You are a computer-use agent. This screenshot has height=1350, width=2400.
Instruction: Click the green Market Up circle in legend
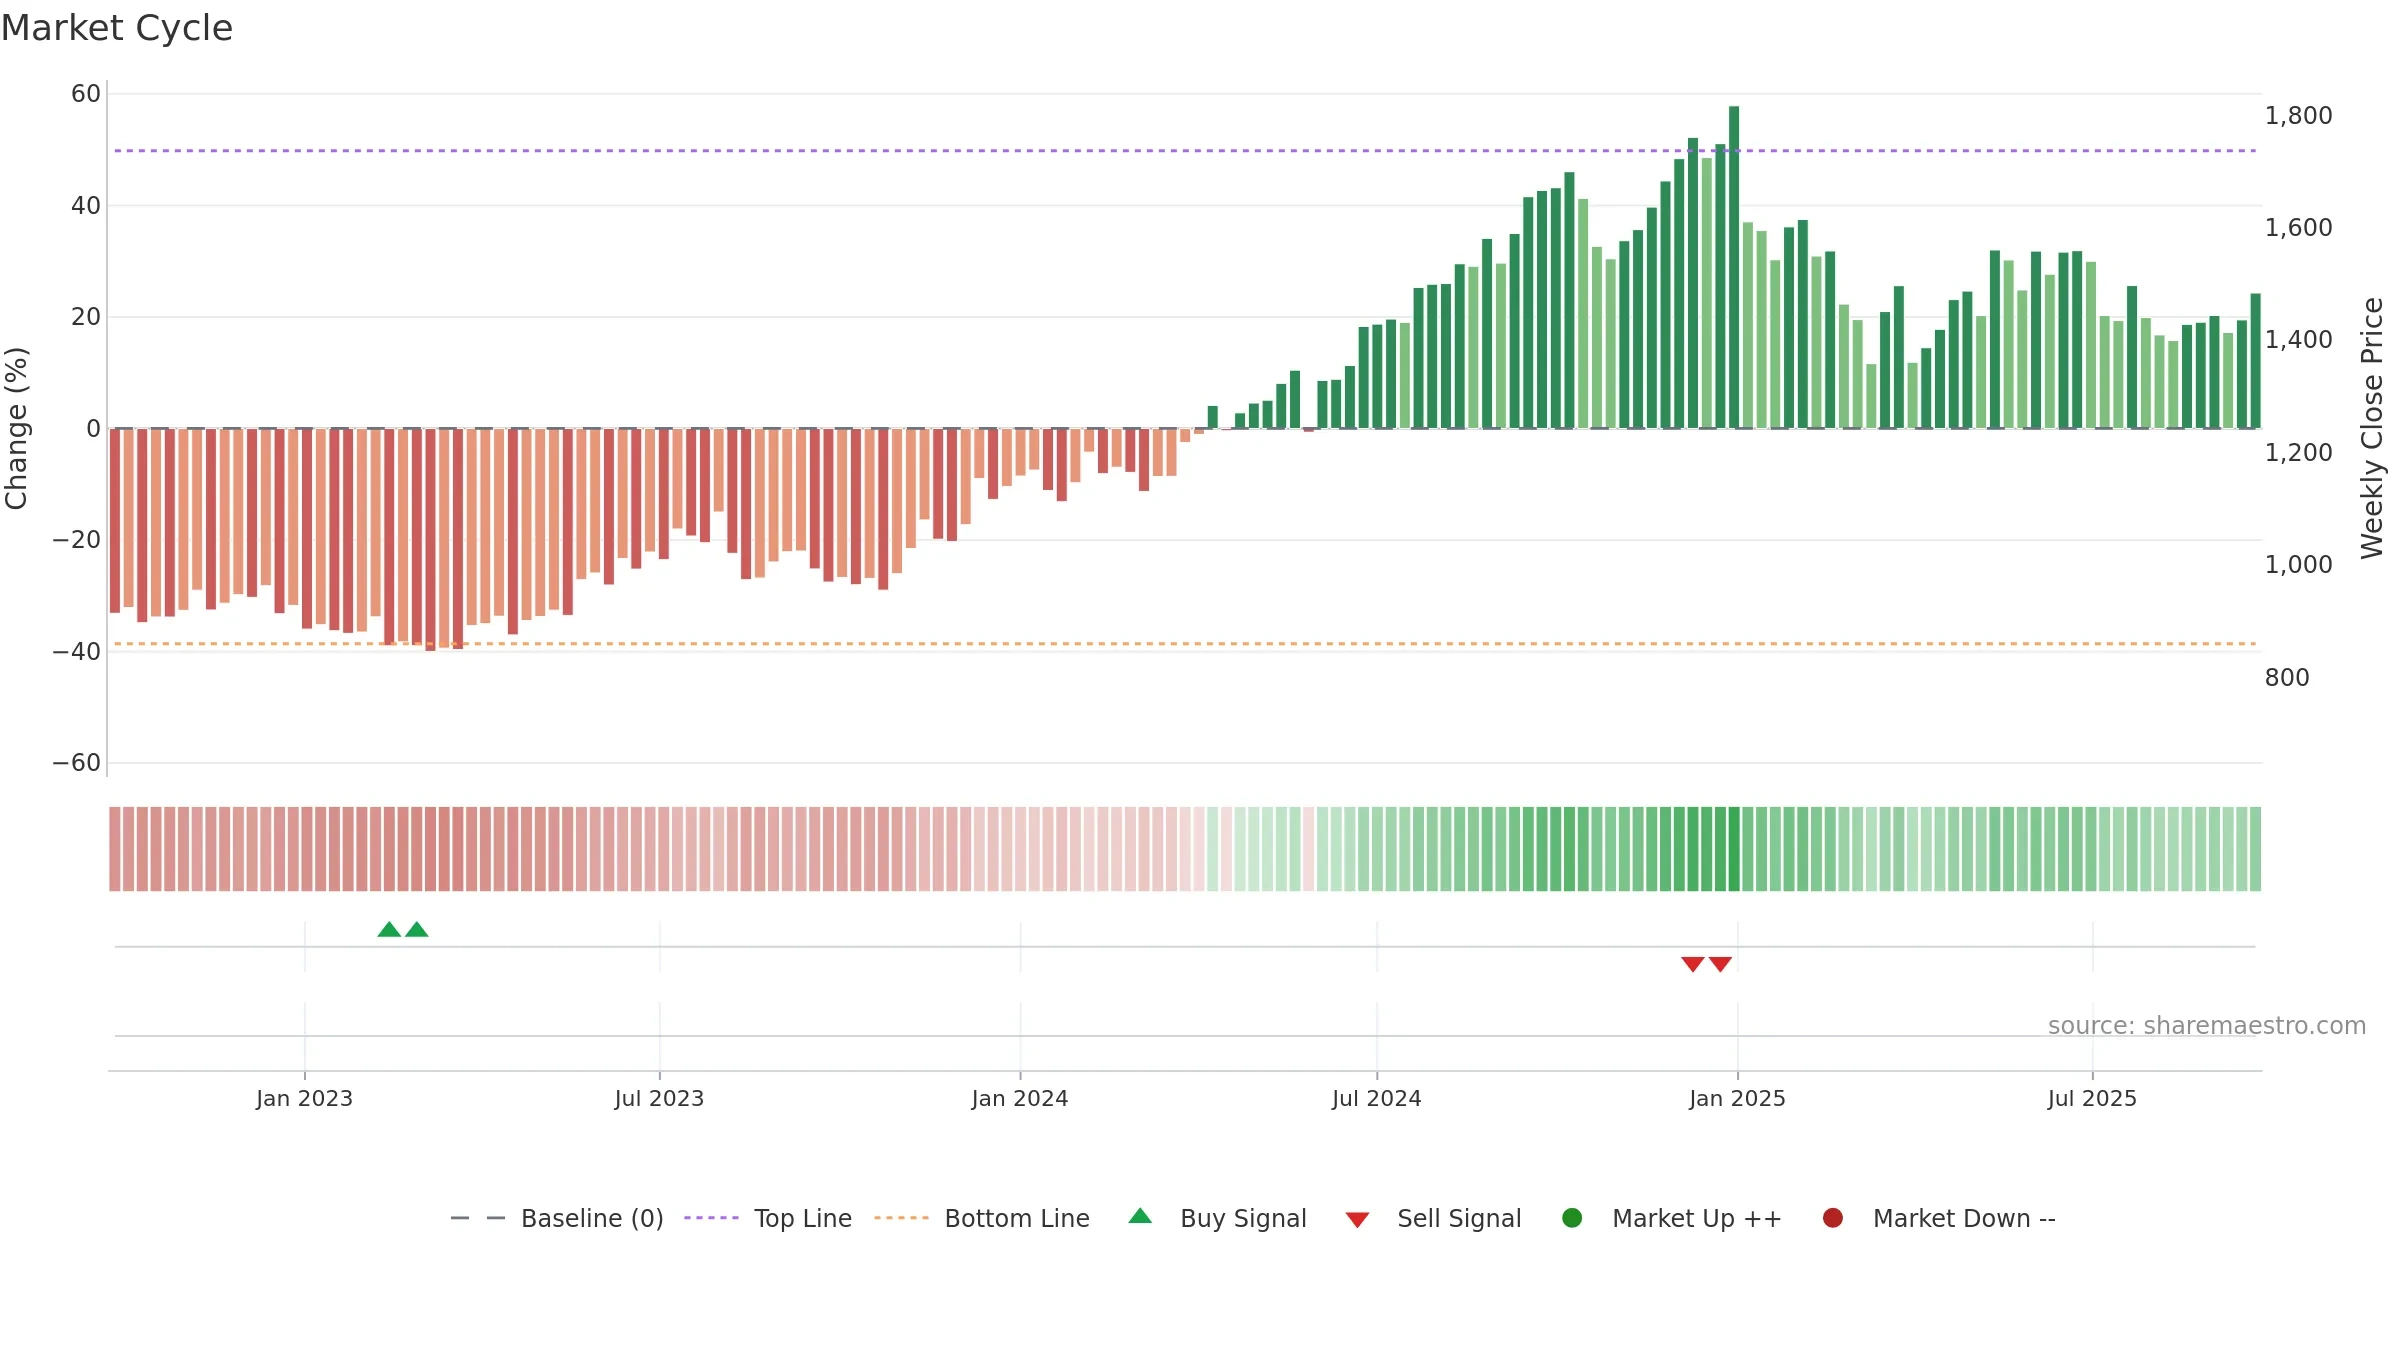click(1572, 1218)
